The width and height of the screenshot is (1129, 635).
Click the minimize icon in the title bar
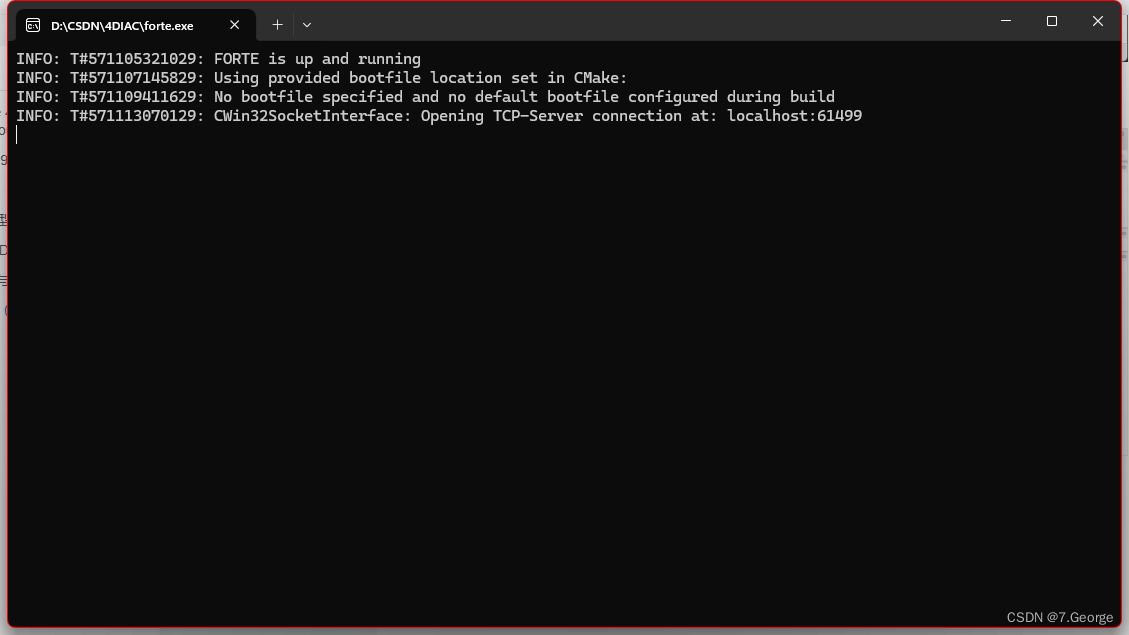[1005, 21]
